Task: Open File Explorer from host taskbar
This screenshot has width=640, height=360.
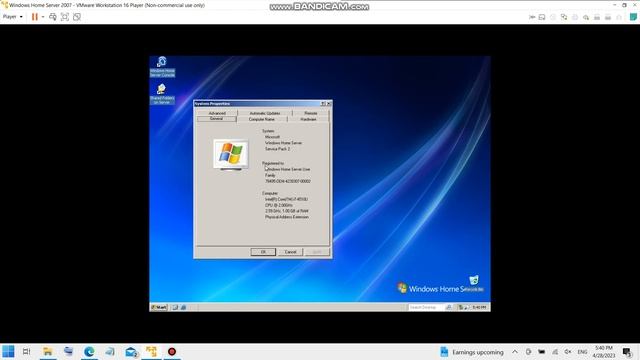Action: click(48, 351)
